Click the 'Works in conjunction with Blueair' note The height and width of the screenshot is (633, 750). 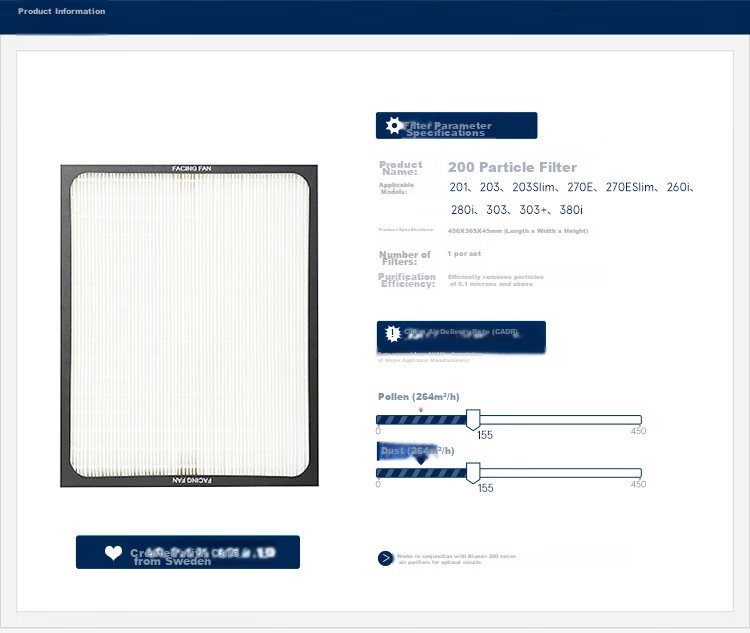(x=456, y=559)
